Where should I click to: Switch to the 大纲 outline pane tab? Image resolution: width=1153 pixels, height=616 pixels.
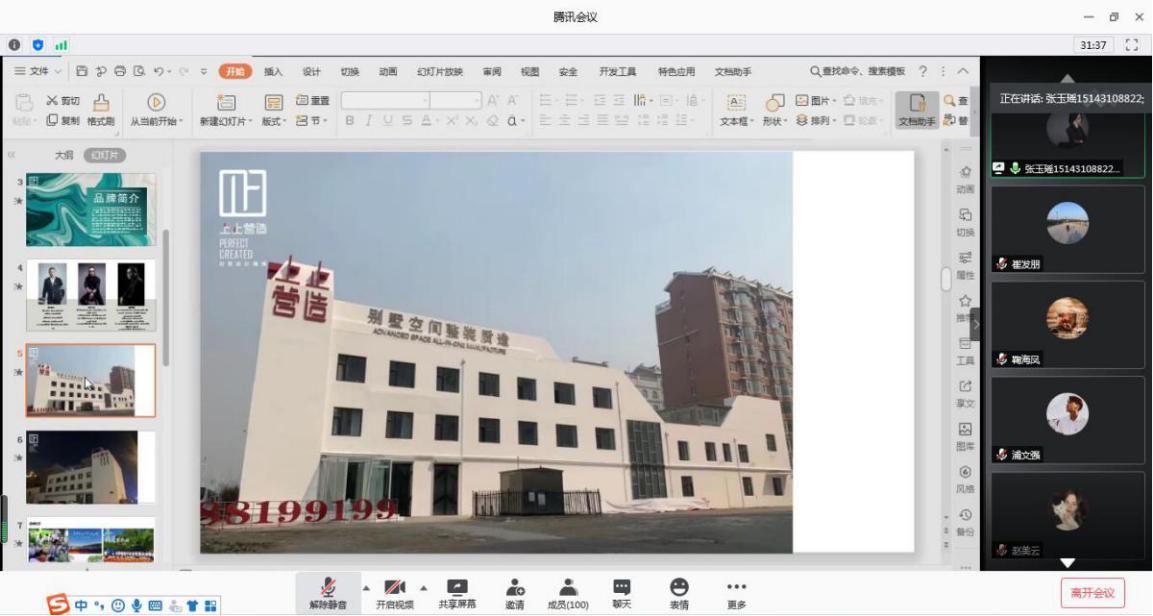(64, 155)
